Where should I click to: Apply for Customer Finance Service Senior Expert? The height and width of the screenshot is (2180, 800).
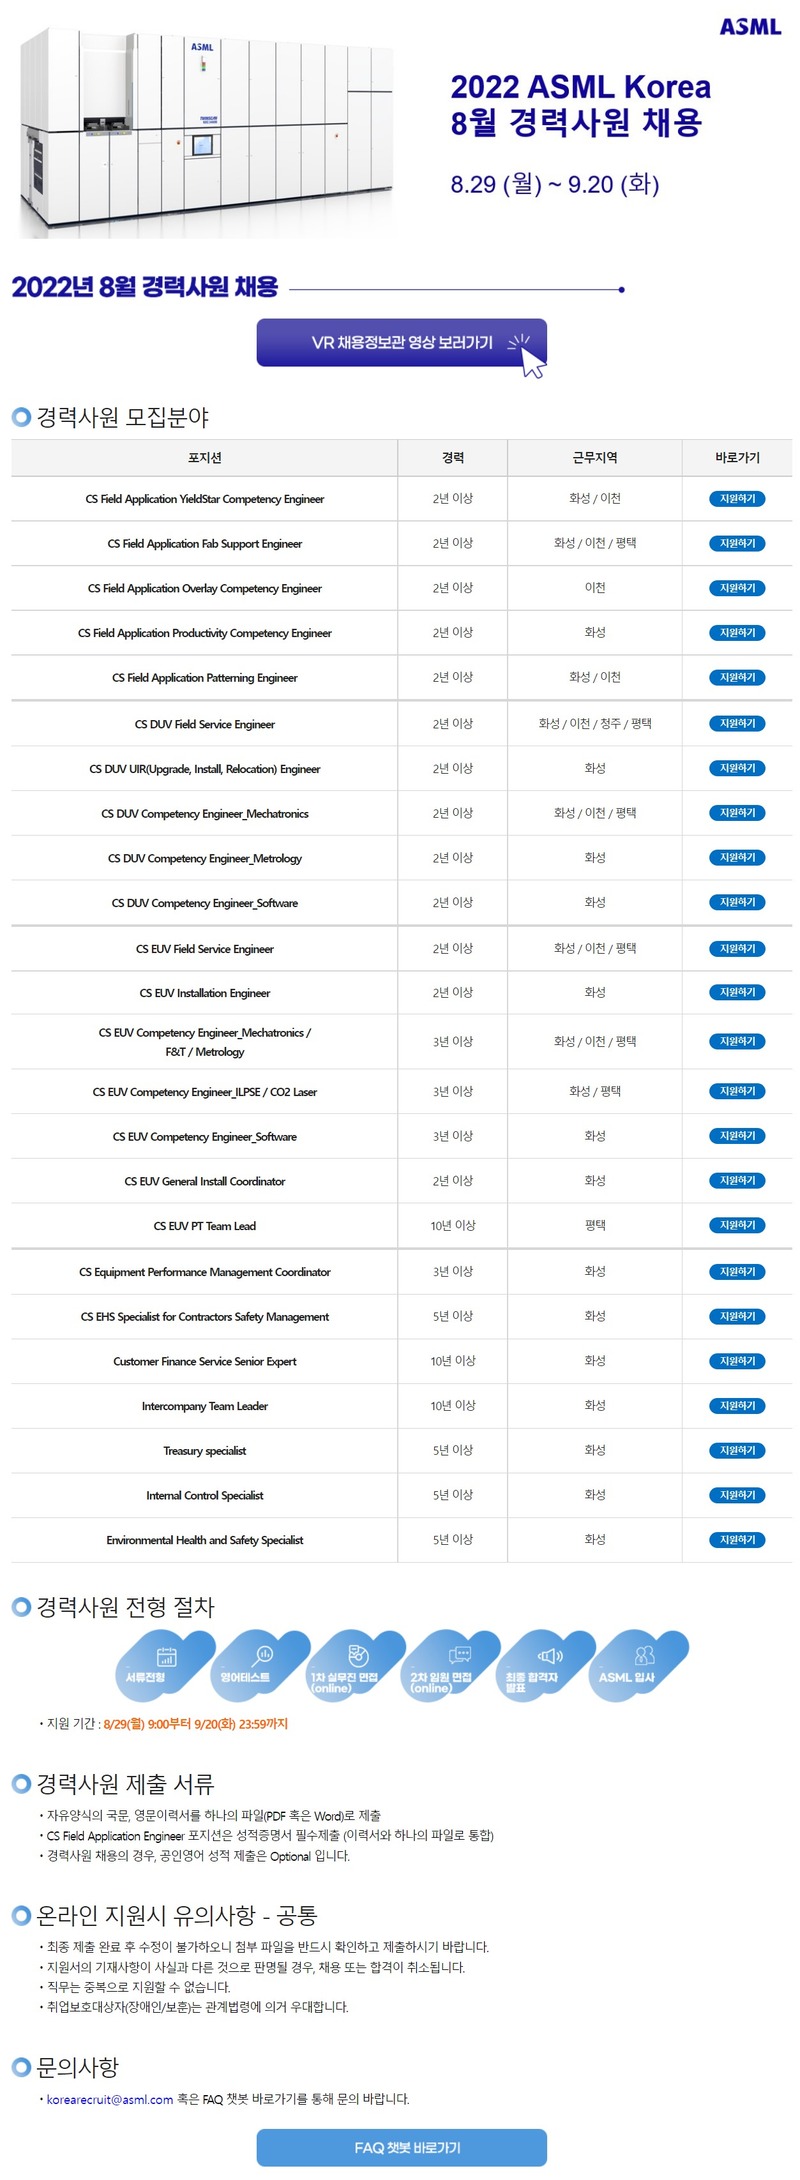coord(735,1360)
